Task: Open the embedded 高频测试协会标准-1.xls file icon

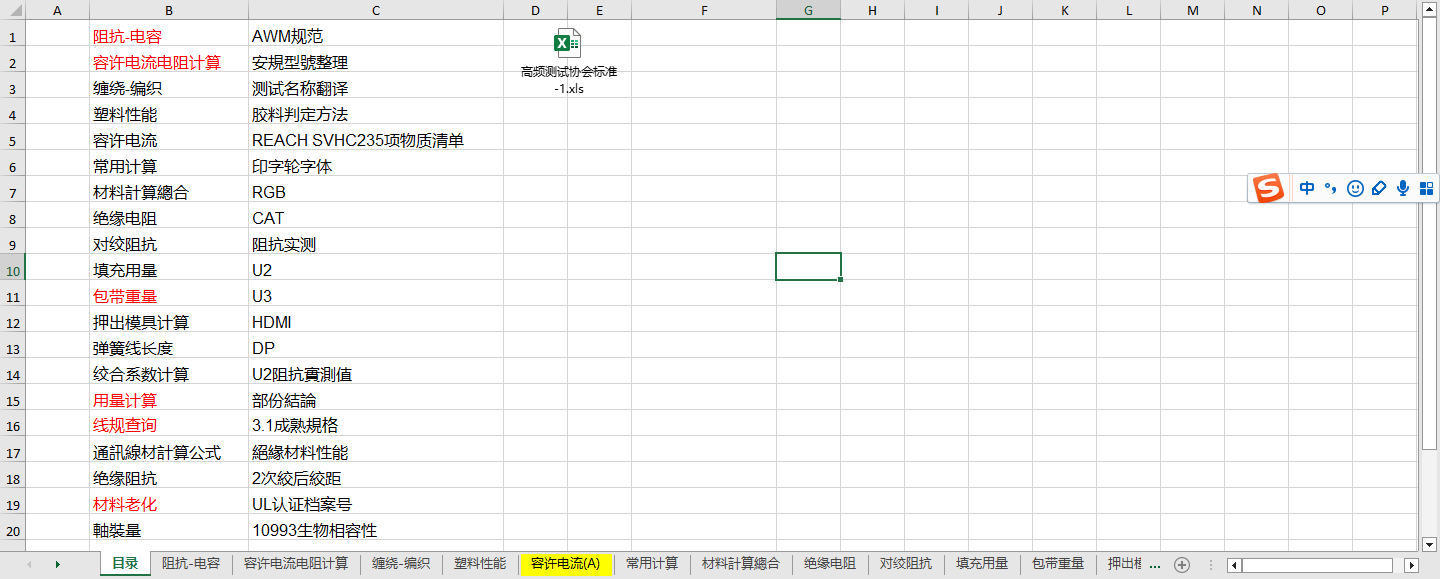Action: 568,45
